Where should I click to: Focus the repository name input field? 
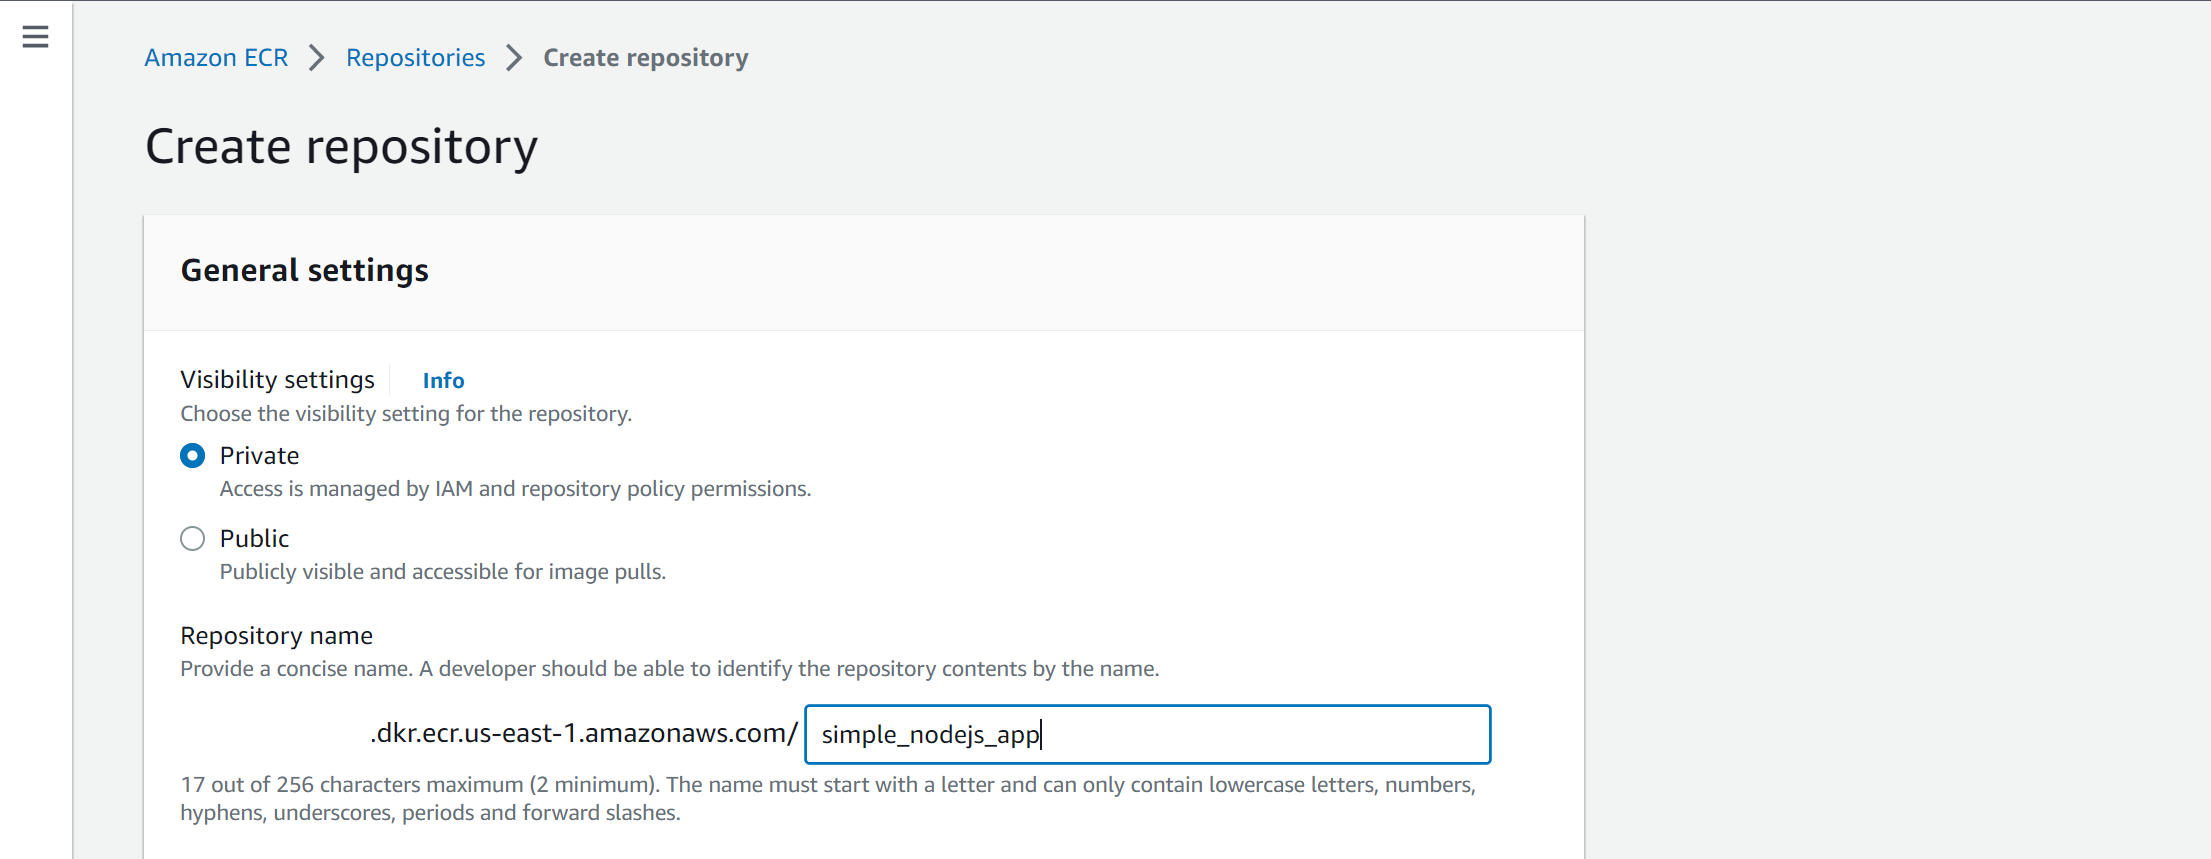pyautogui.click(x=1147, y=735)
